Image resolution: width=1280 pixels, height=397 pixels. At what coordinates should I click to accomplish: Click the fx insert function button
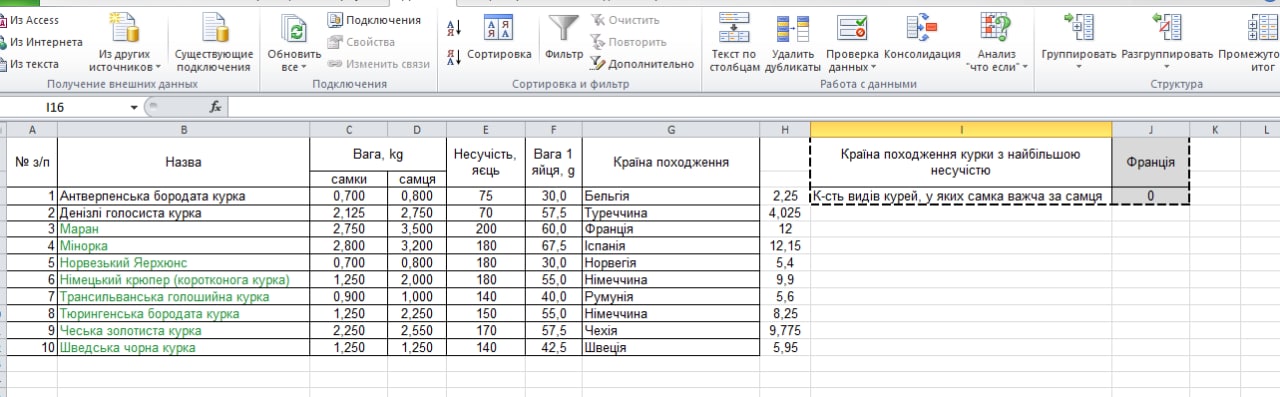pos(215,106)
